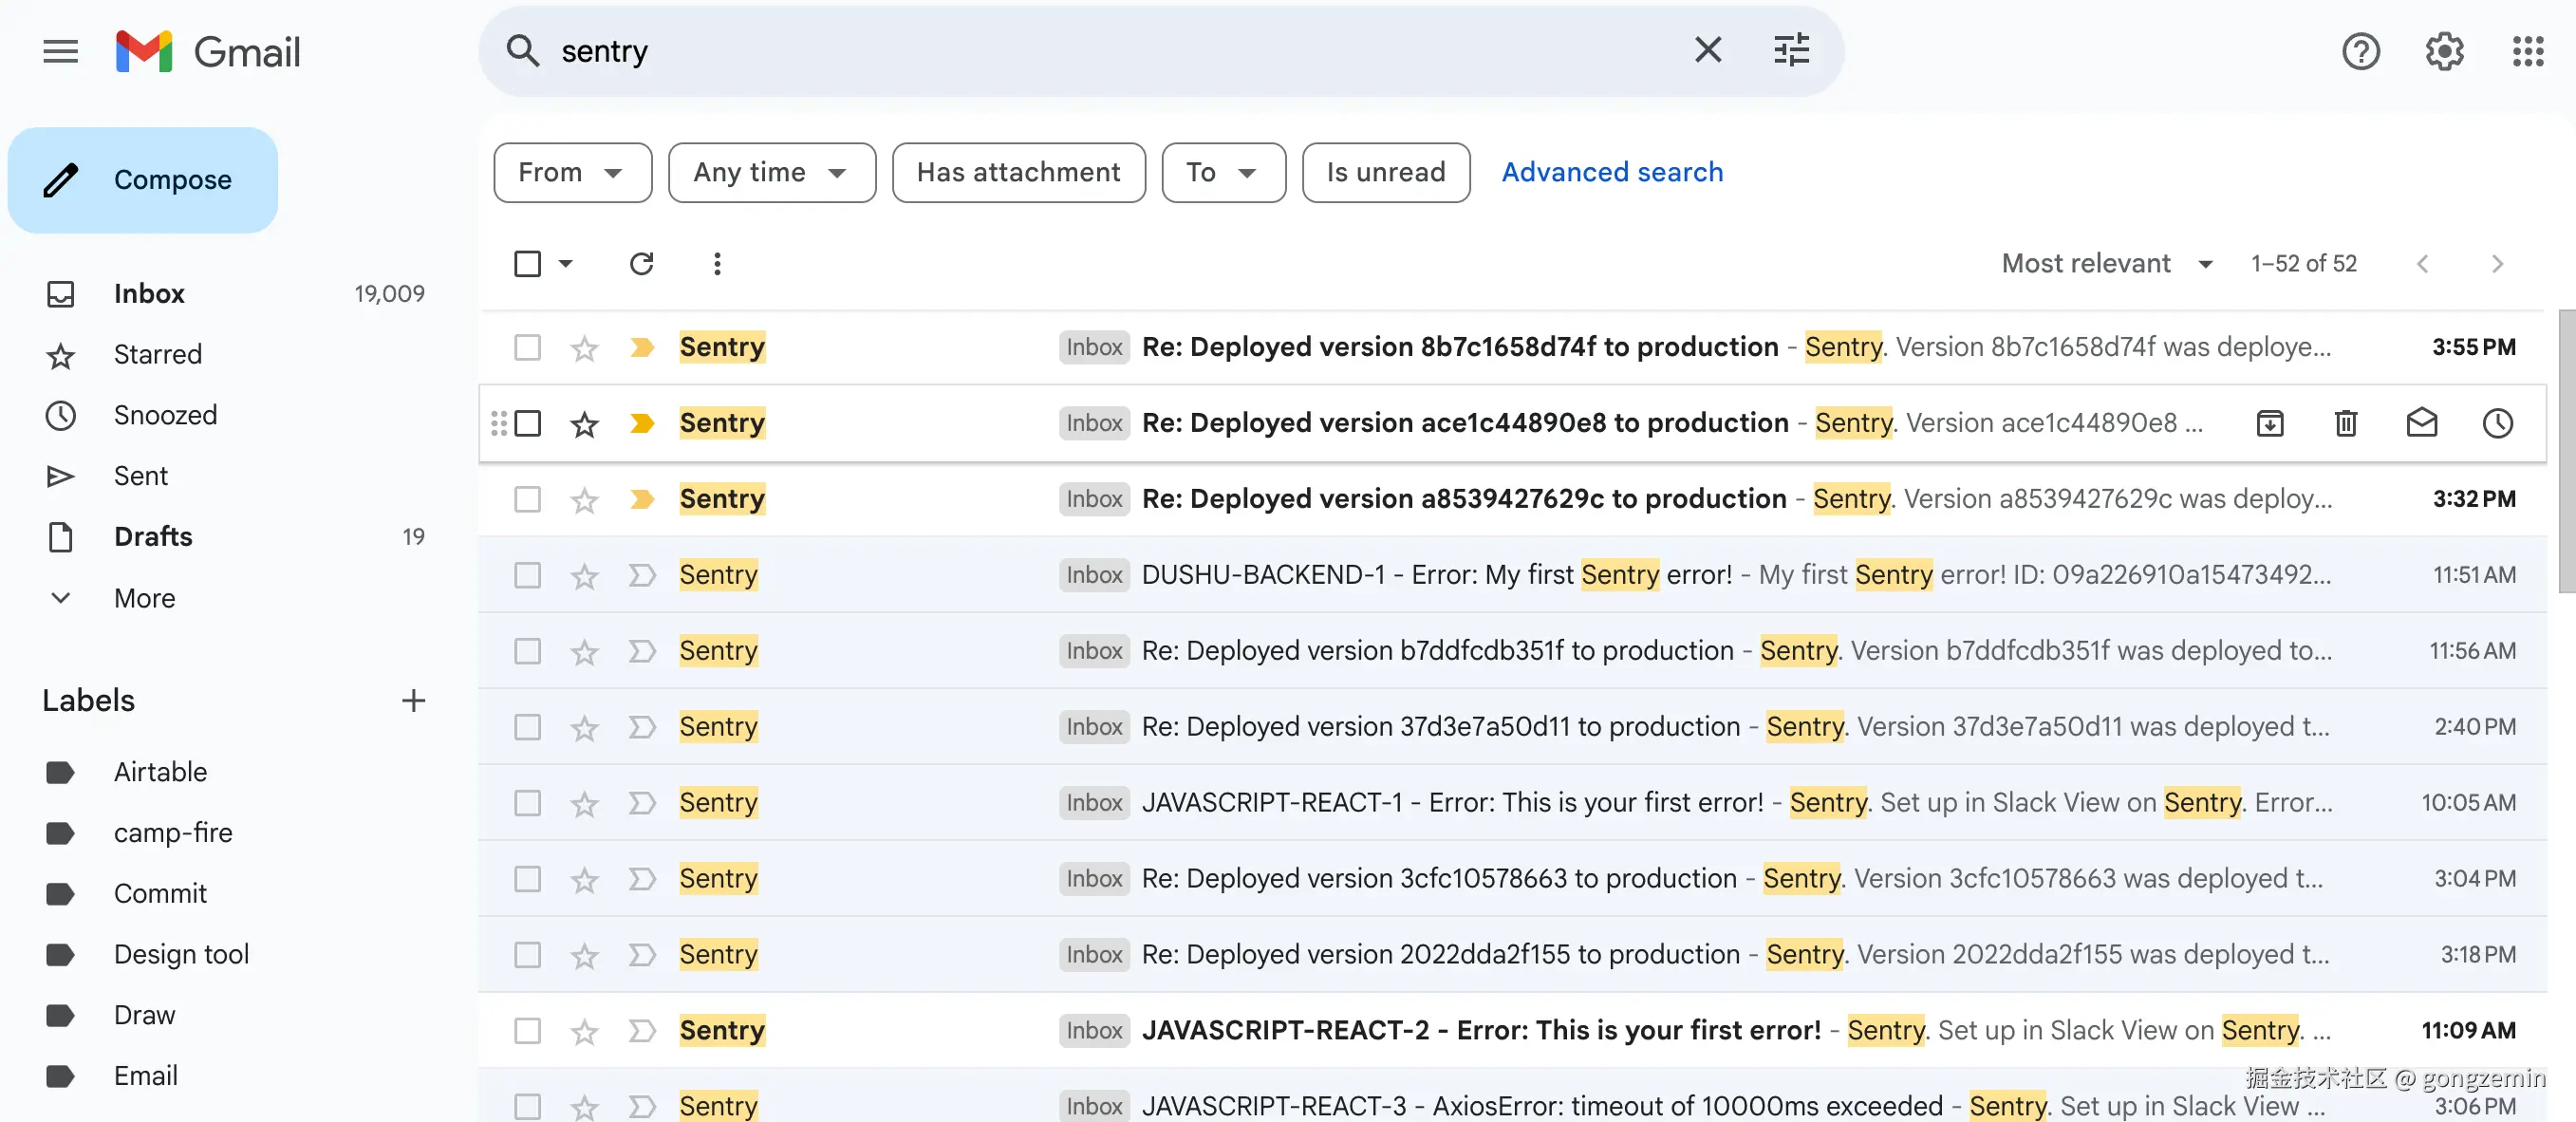
Task: Click the vertical scrollbar thumb
Action: pyautogui.click(x=2566, y=450)
